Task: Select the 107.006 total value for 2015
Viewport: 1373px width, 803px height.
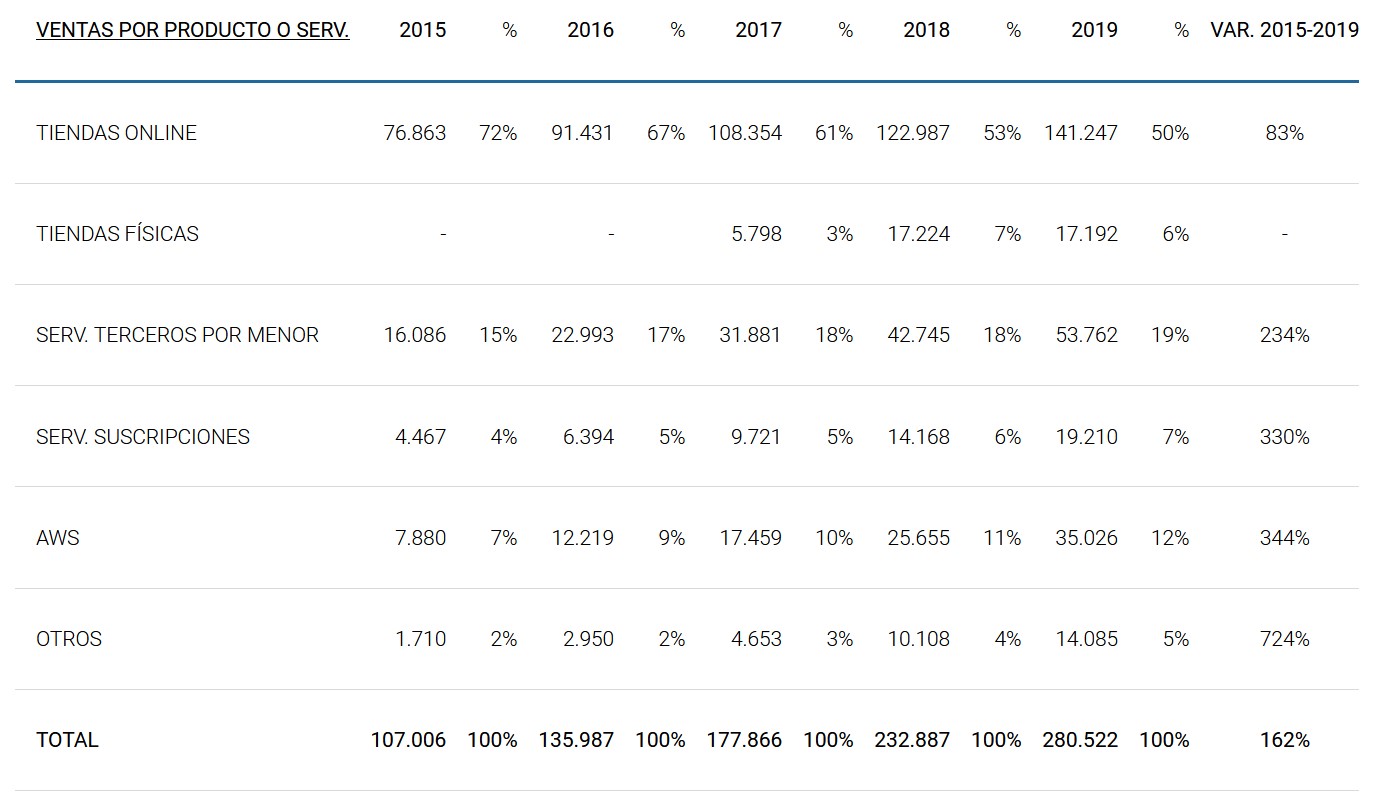Action: (408, 740)
